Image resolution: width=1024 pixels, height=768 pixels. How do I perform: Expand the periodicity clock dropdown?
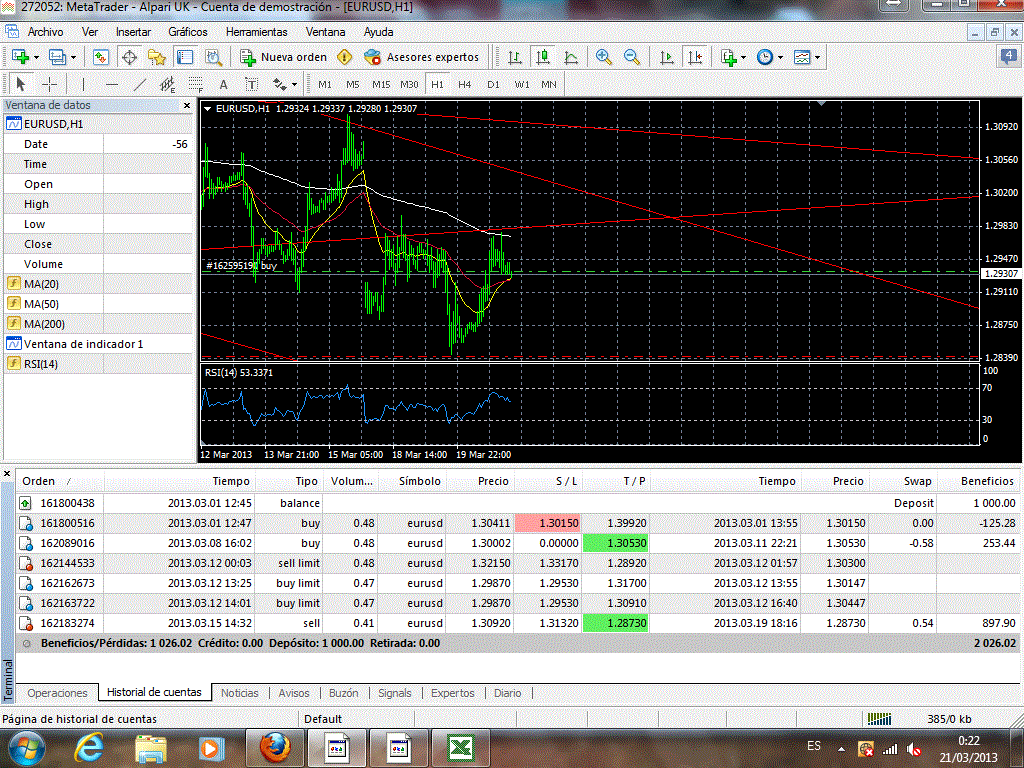click(769, 57)
